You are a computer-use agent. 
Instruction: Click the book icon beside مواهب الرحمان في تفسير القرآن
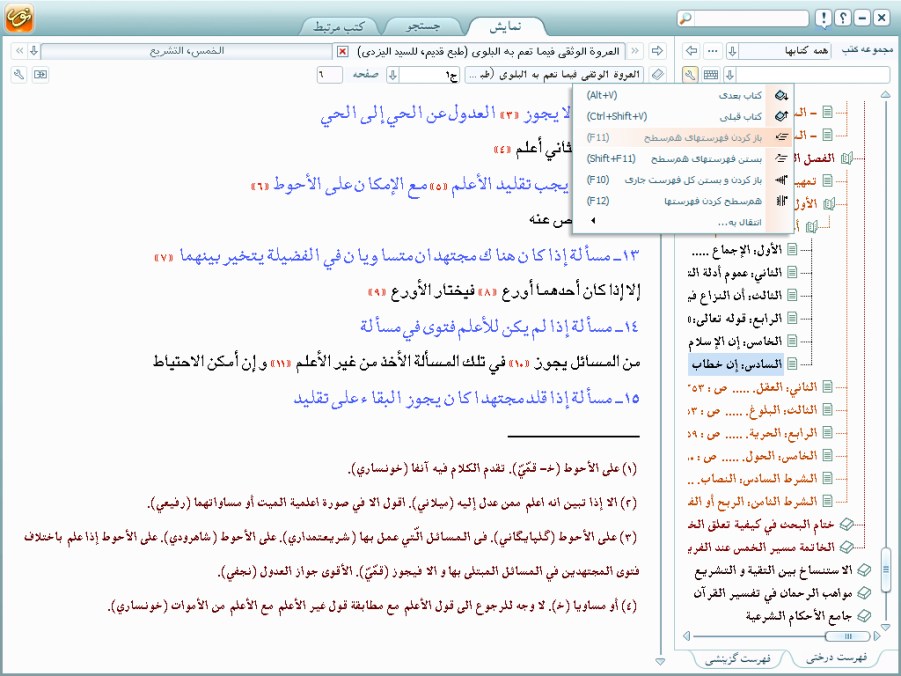point(863,593)
